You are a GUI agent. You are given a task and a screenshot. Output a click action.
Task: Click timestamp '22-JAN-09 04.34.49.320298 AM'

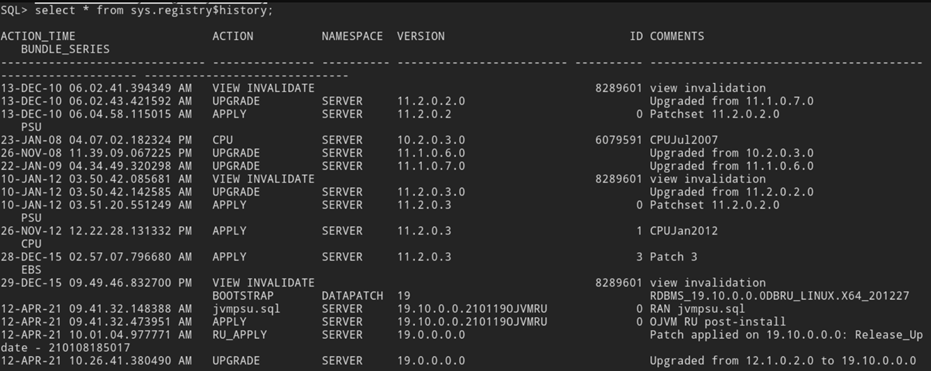[x=96, y=166]
